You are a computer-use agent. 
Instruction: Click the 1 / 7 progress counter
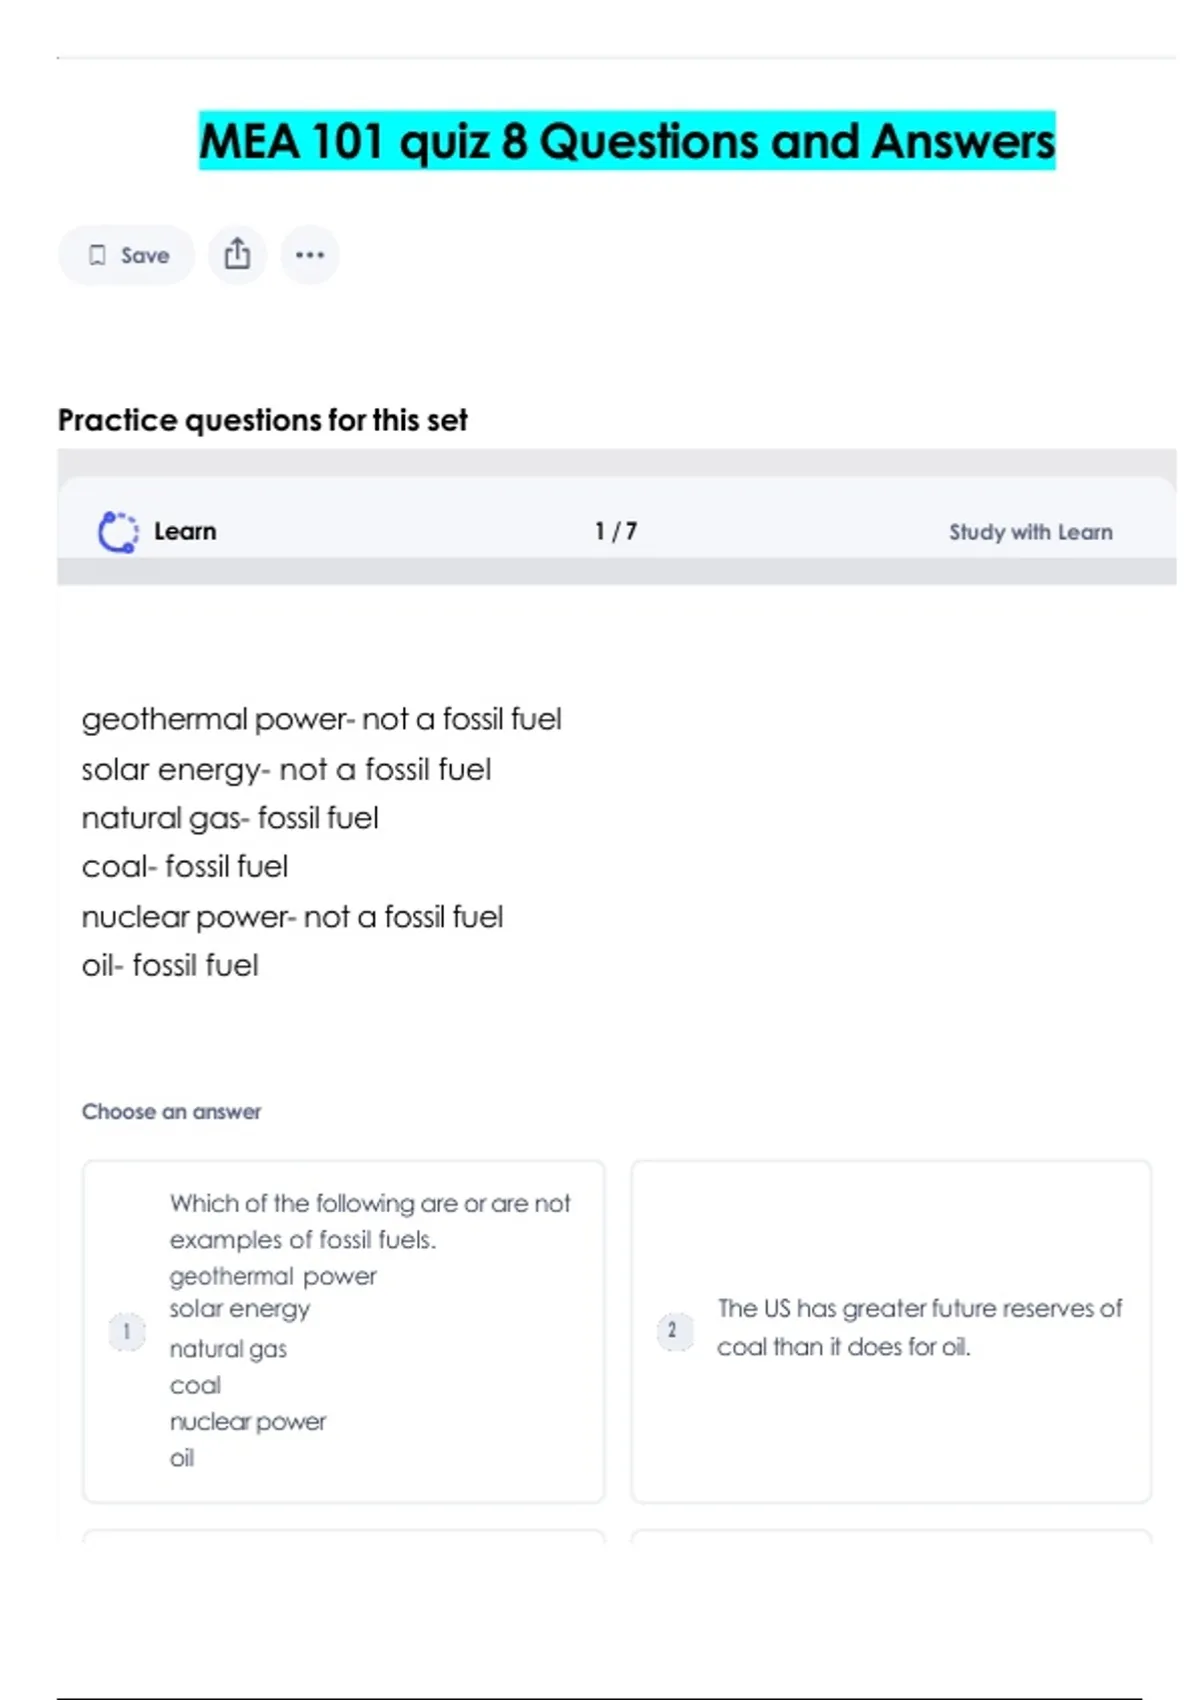pyautogui.click(x=616, y=531)
